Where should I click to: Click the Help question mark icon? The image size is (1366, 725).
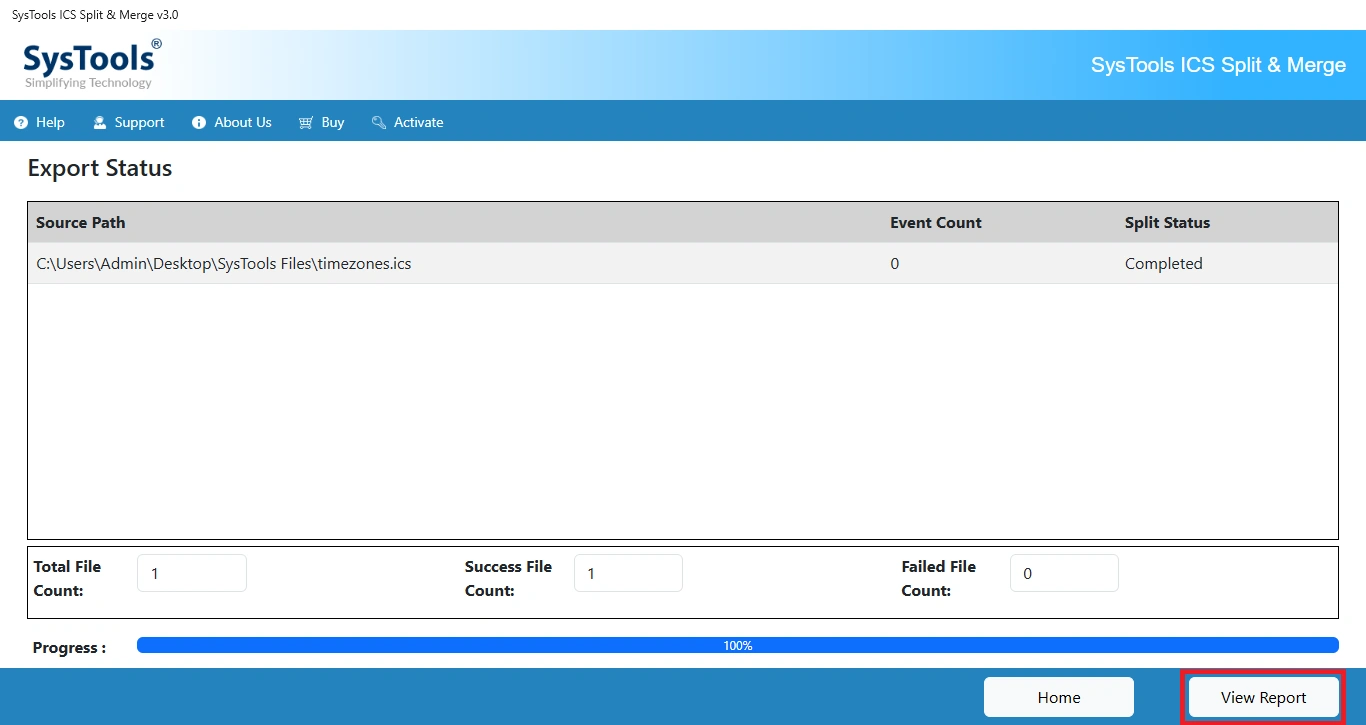pyautogui.click(x=21, y=122)
